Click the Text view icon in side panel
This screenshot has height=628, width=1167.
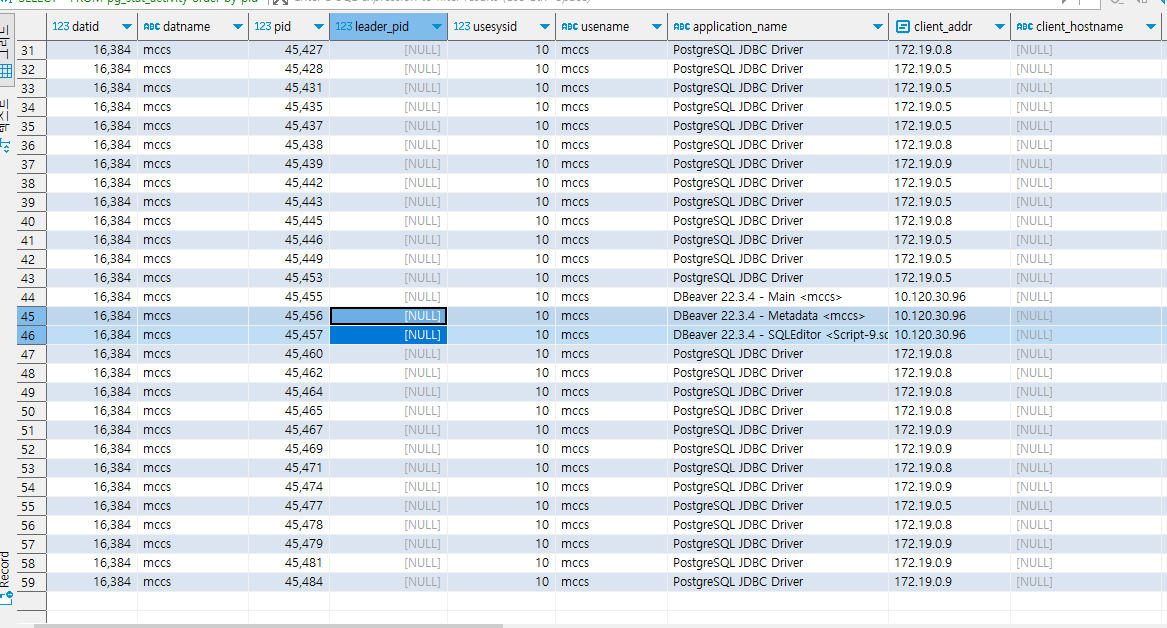coord(6,144)
